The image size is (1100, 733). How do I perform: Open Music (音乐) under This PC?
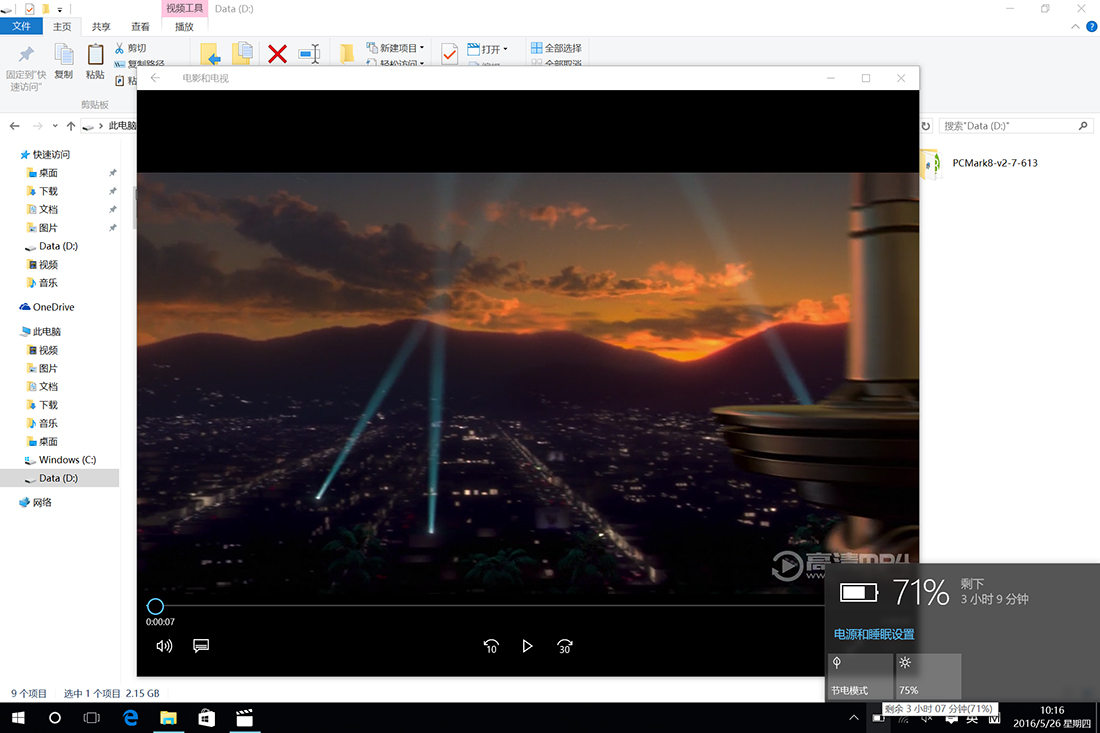48,423
